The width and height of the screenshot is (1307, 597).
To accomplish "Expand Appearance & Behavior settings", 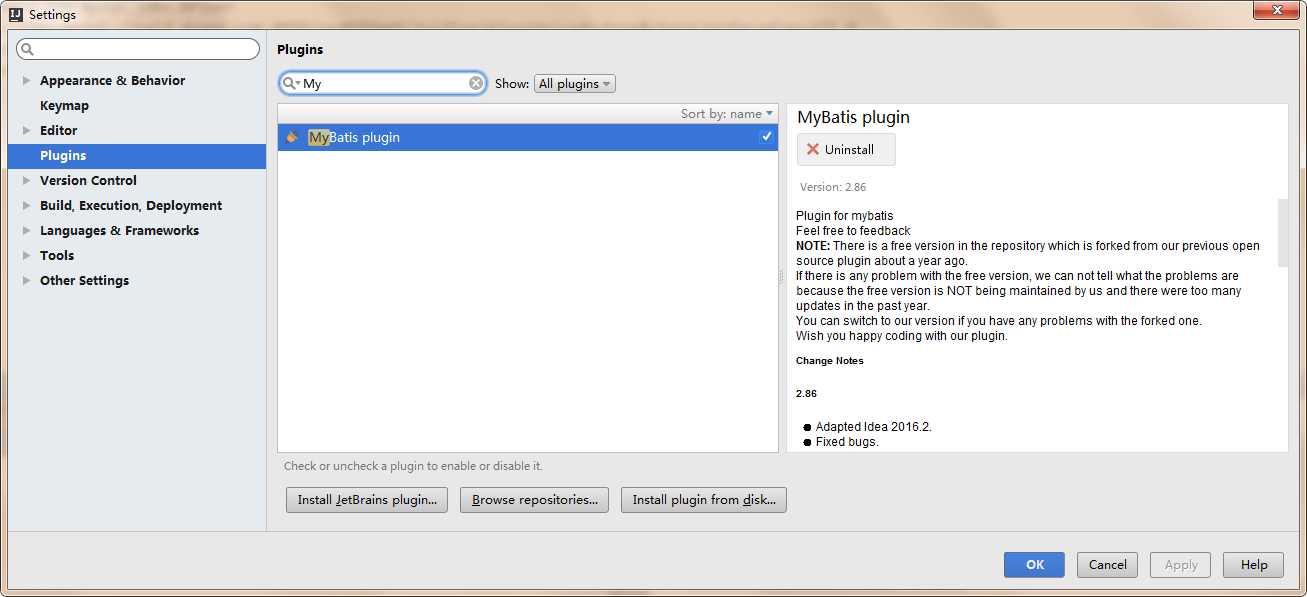I will [27, 81].
